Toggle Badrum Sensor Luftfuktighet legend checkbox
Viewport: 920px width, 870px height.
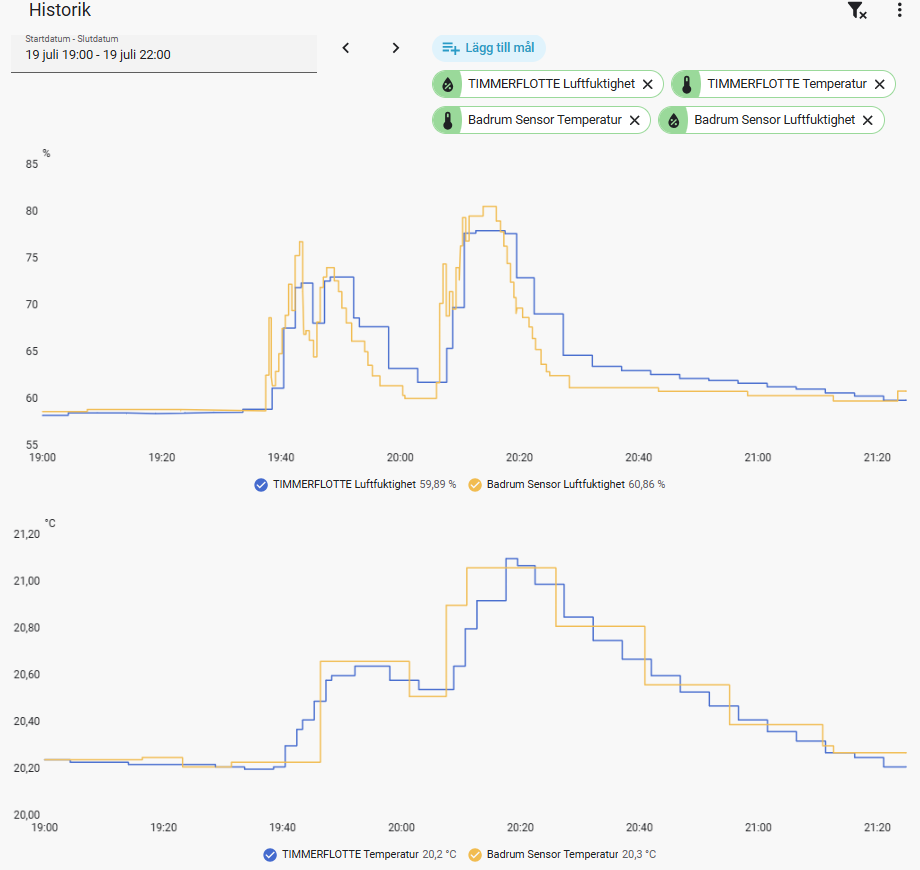point(475,485)
